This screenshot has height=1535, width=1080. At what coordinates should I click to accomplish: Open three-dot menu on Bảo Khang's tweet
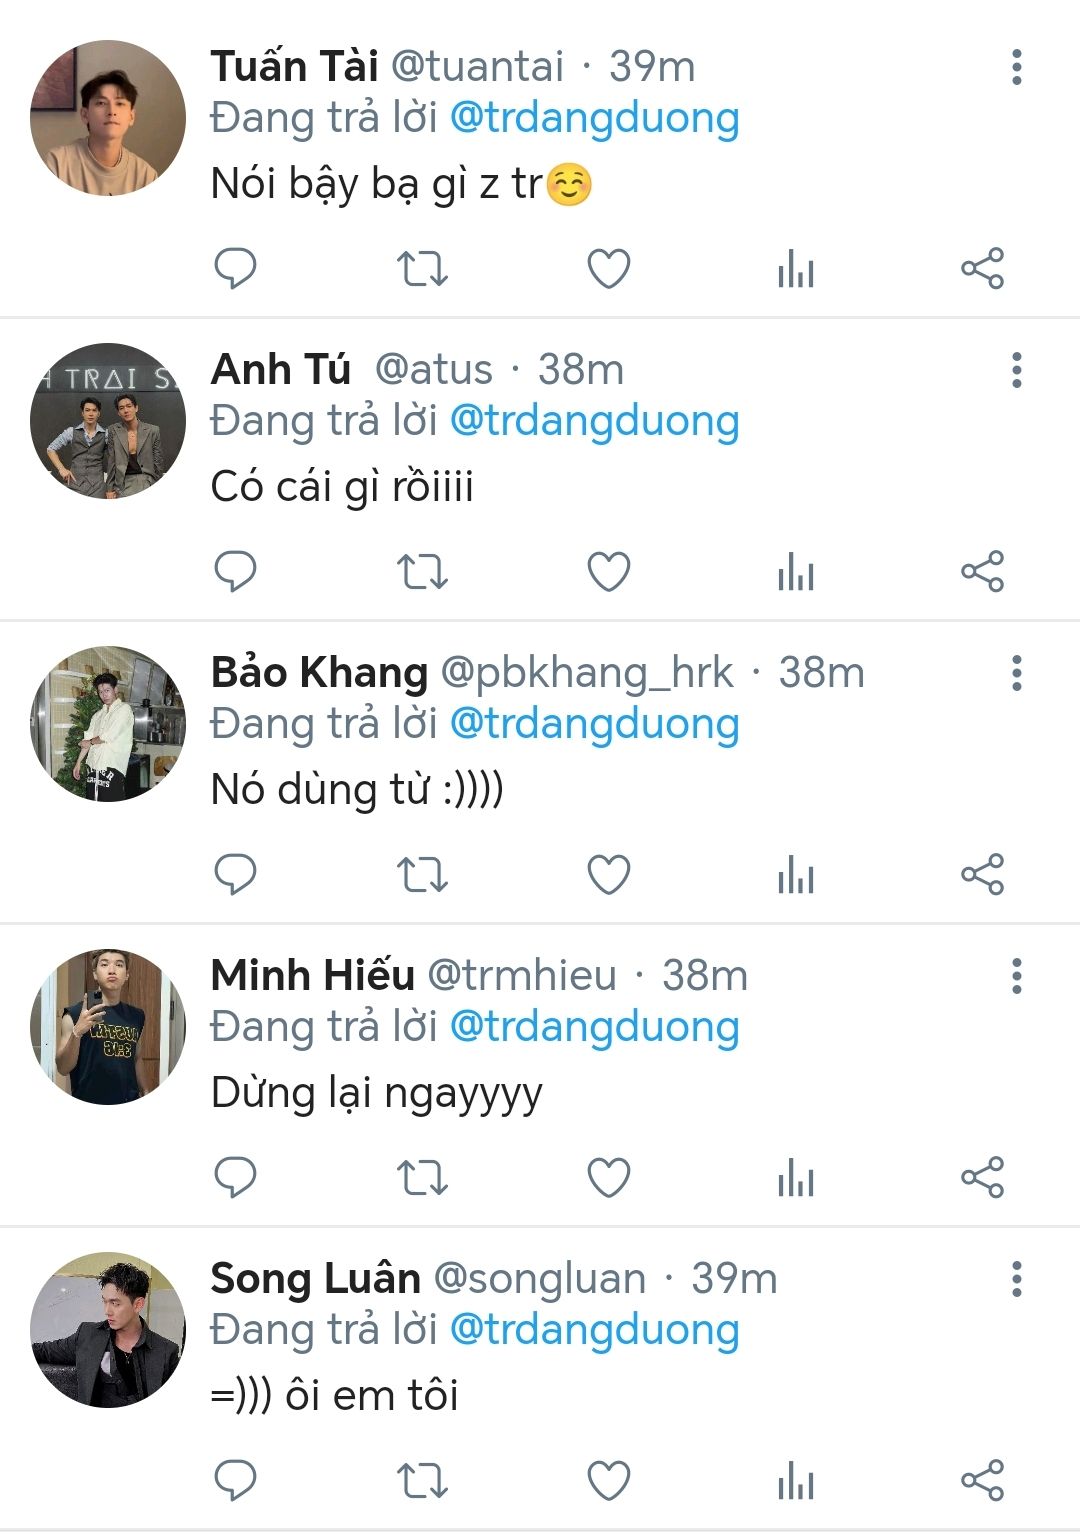coord(1016,673)
